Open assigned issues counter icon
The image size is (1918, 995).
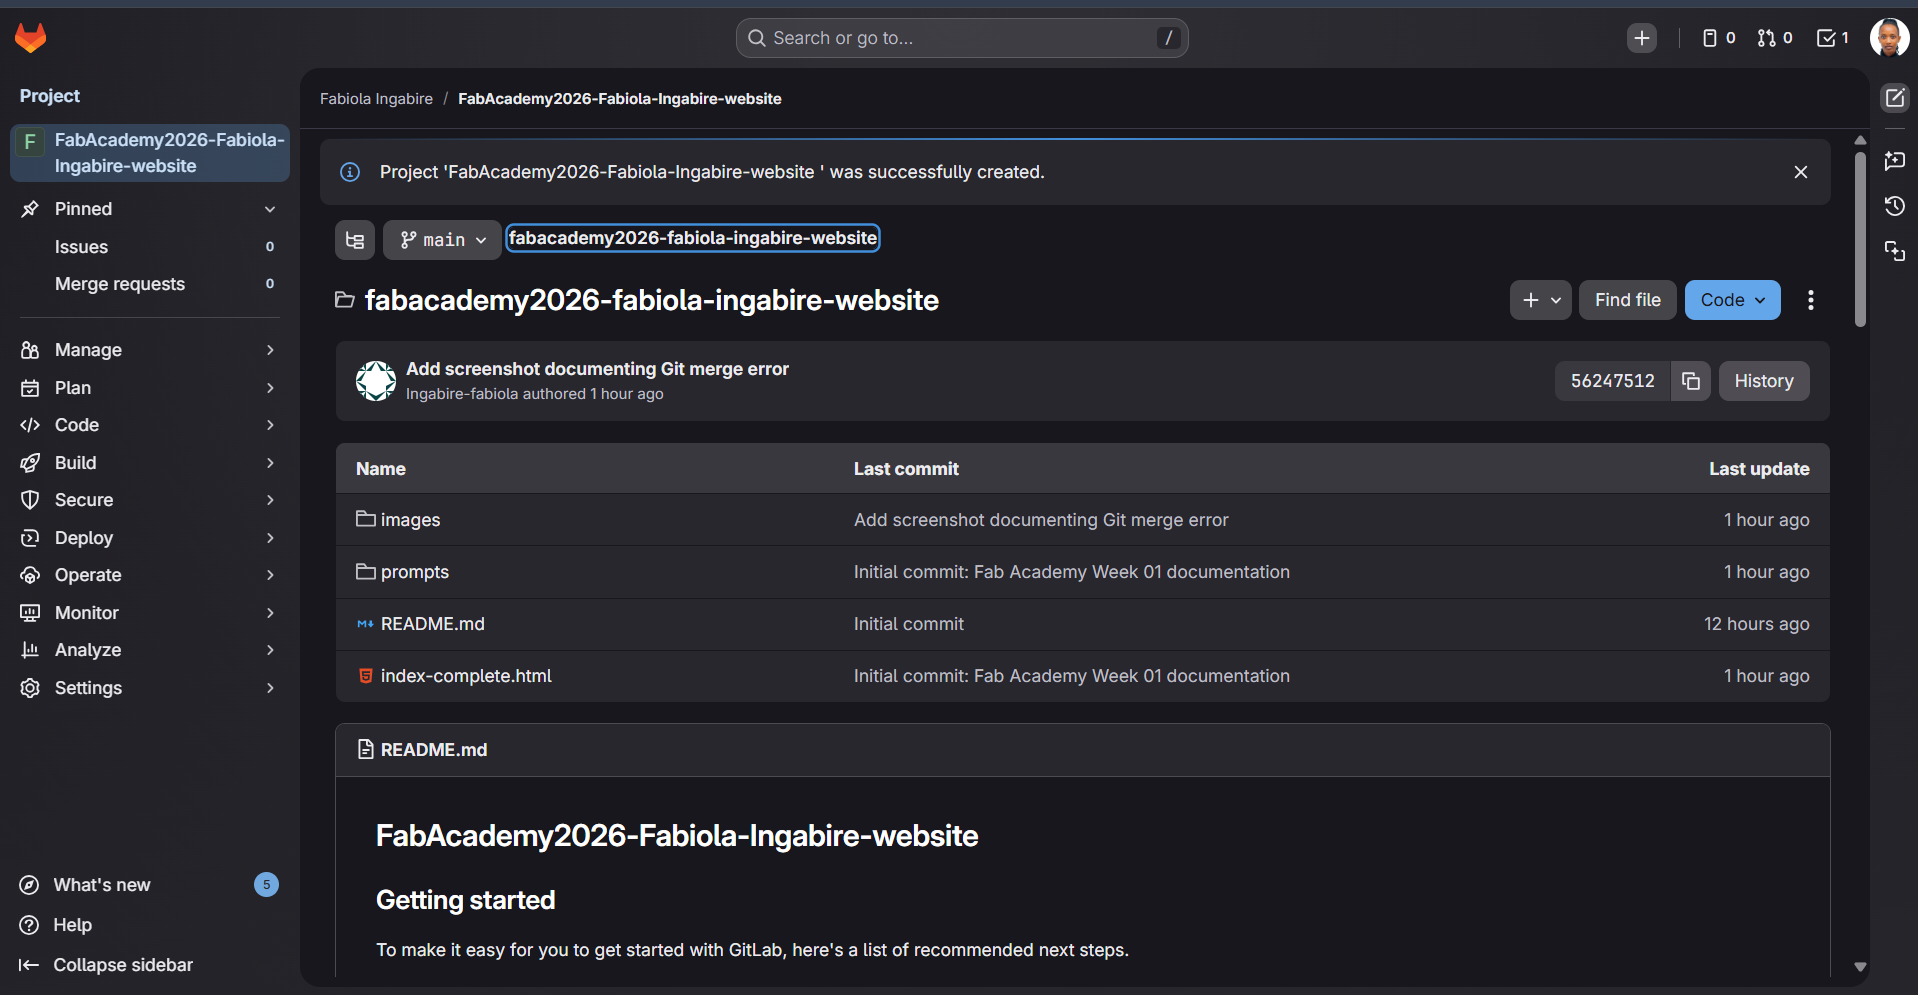(x=1718, y=38)
